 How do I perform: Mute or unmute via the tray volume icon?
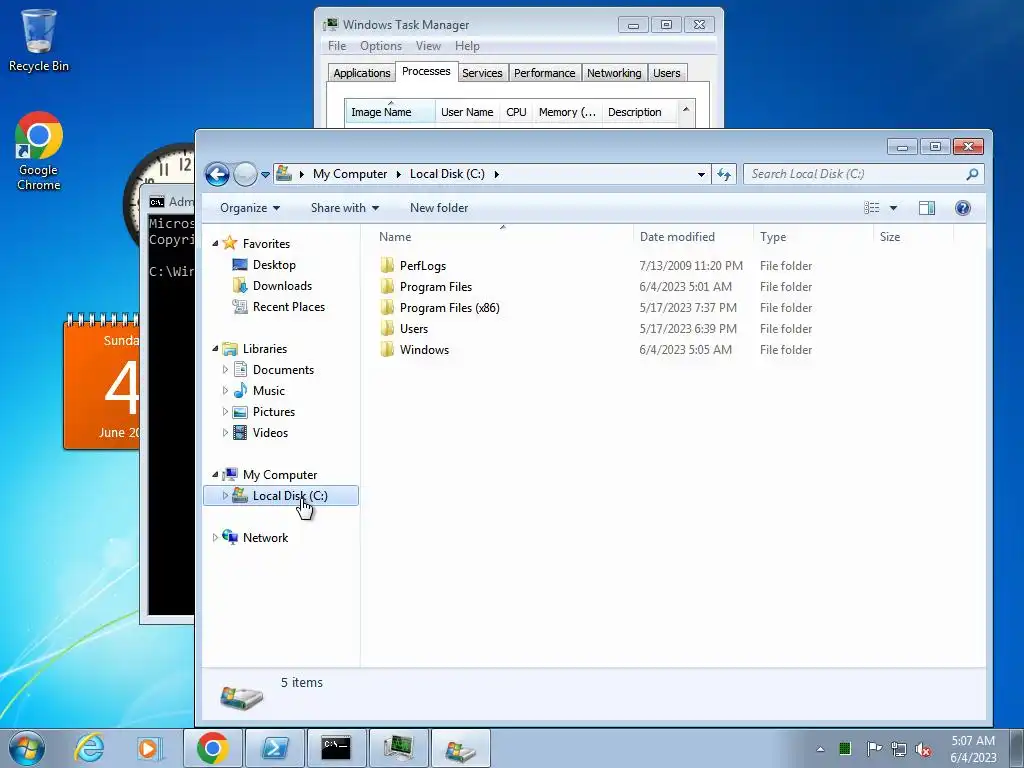point(923,749)
